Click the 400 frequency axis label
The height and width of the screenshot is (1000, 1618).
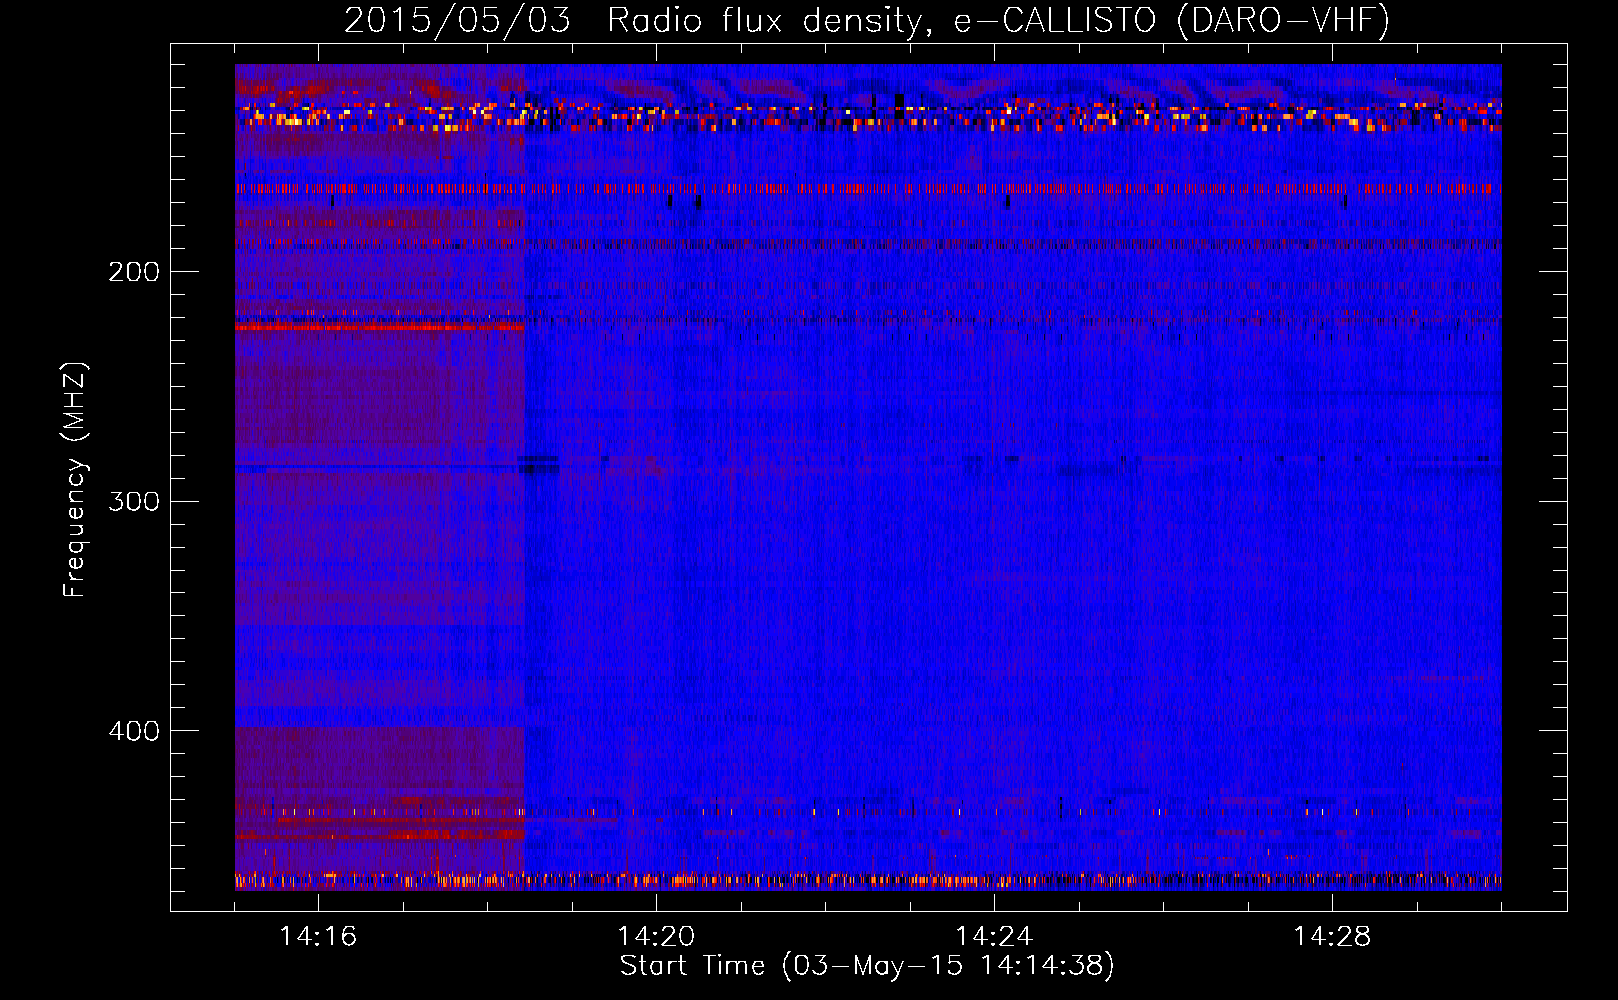click(x=134, y=731)
